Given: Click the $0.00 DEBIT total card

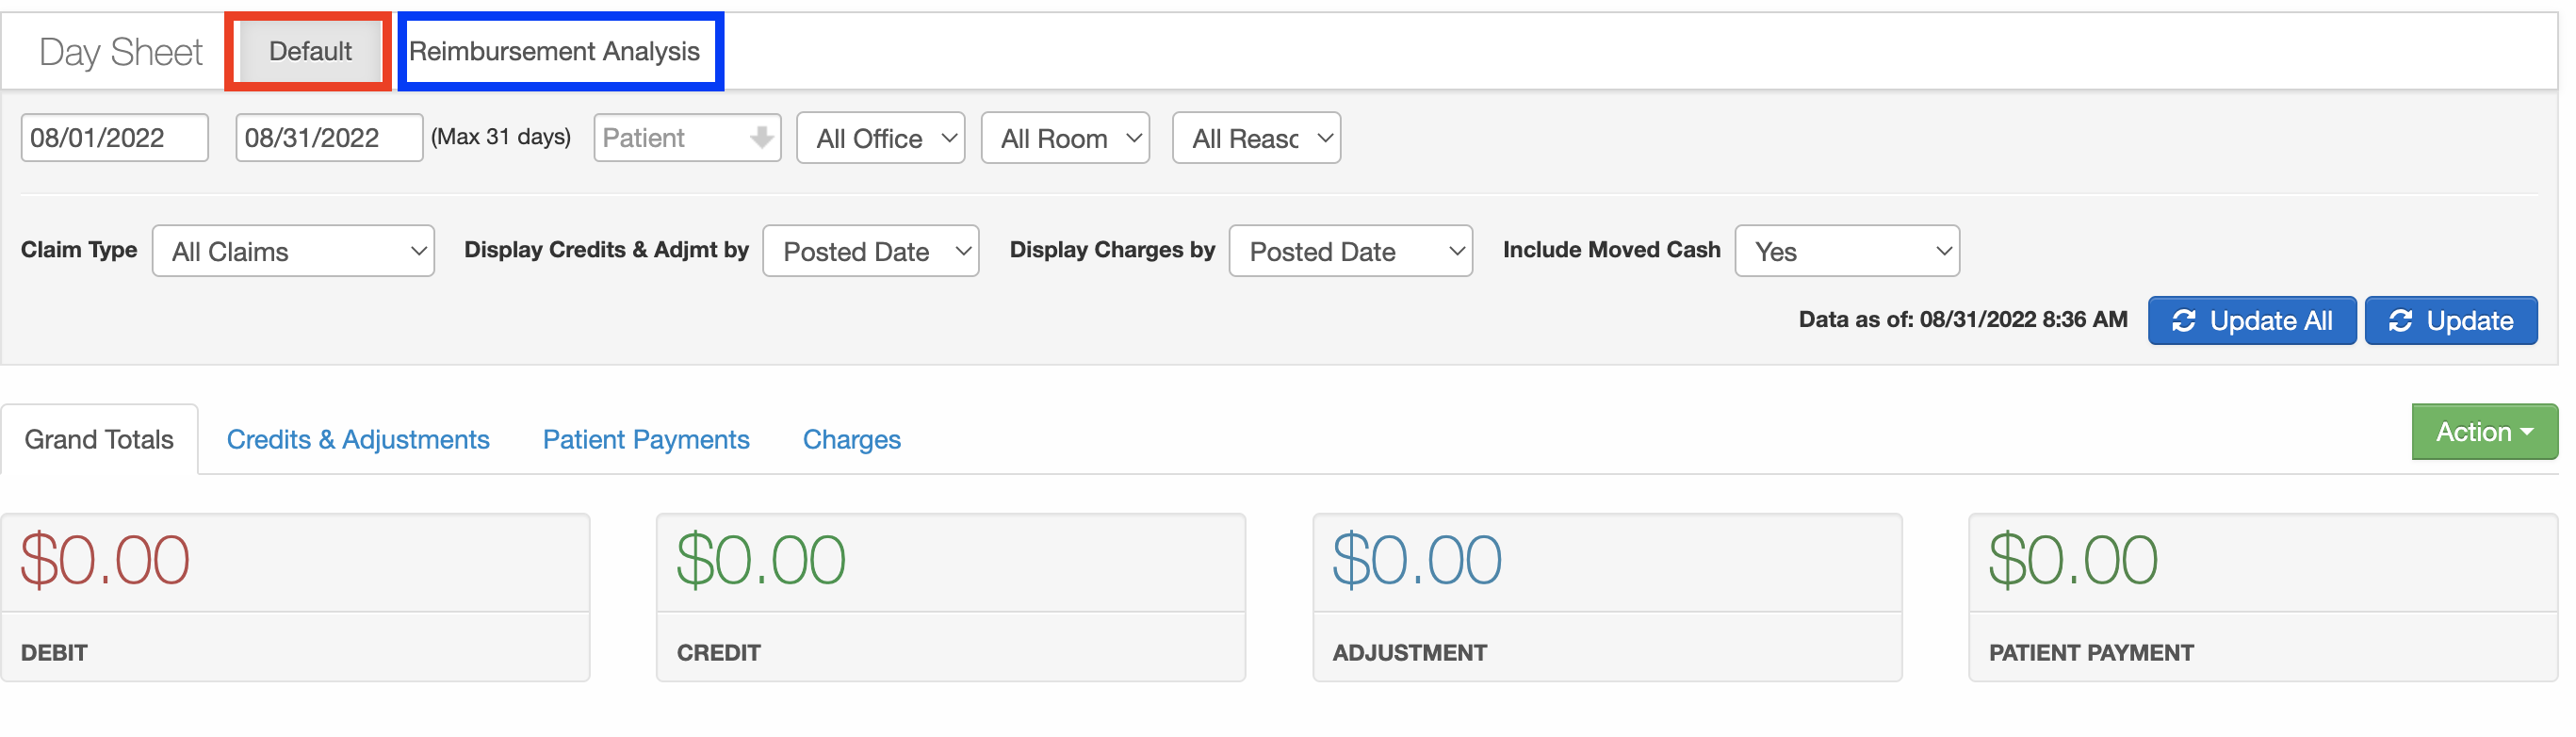Looking at the screenshot, I should coord(295,598).
